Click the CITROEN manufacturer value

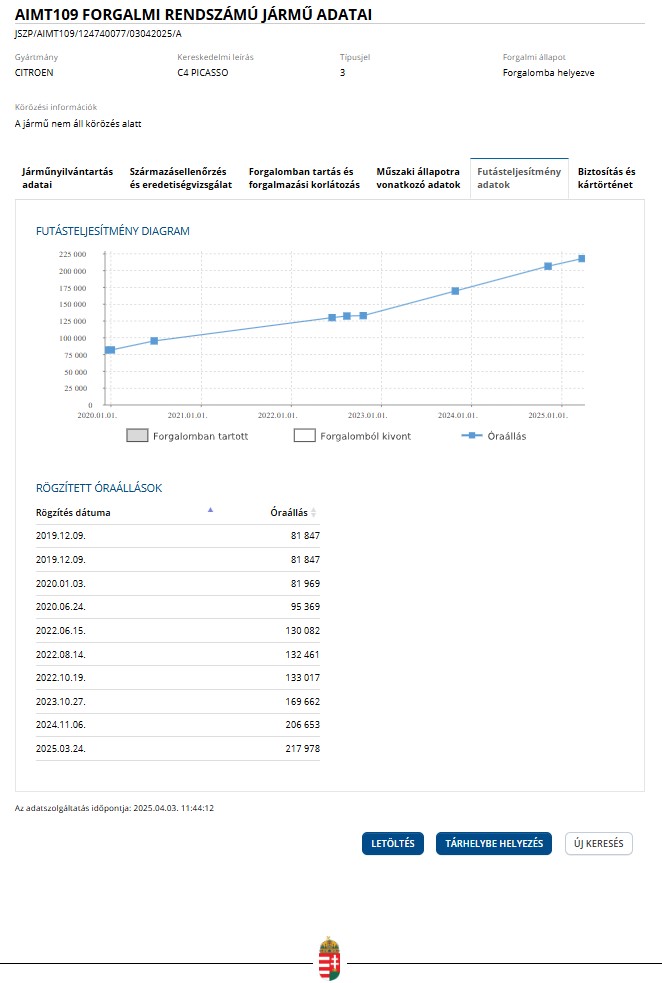tap(34, 72)
